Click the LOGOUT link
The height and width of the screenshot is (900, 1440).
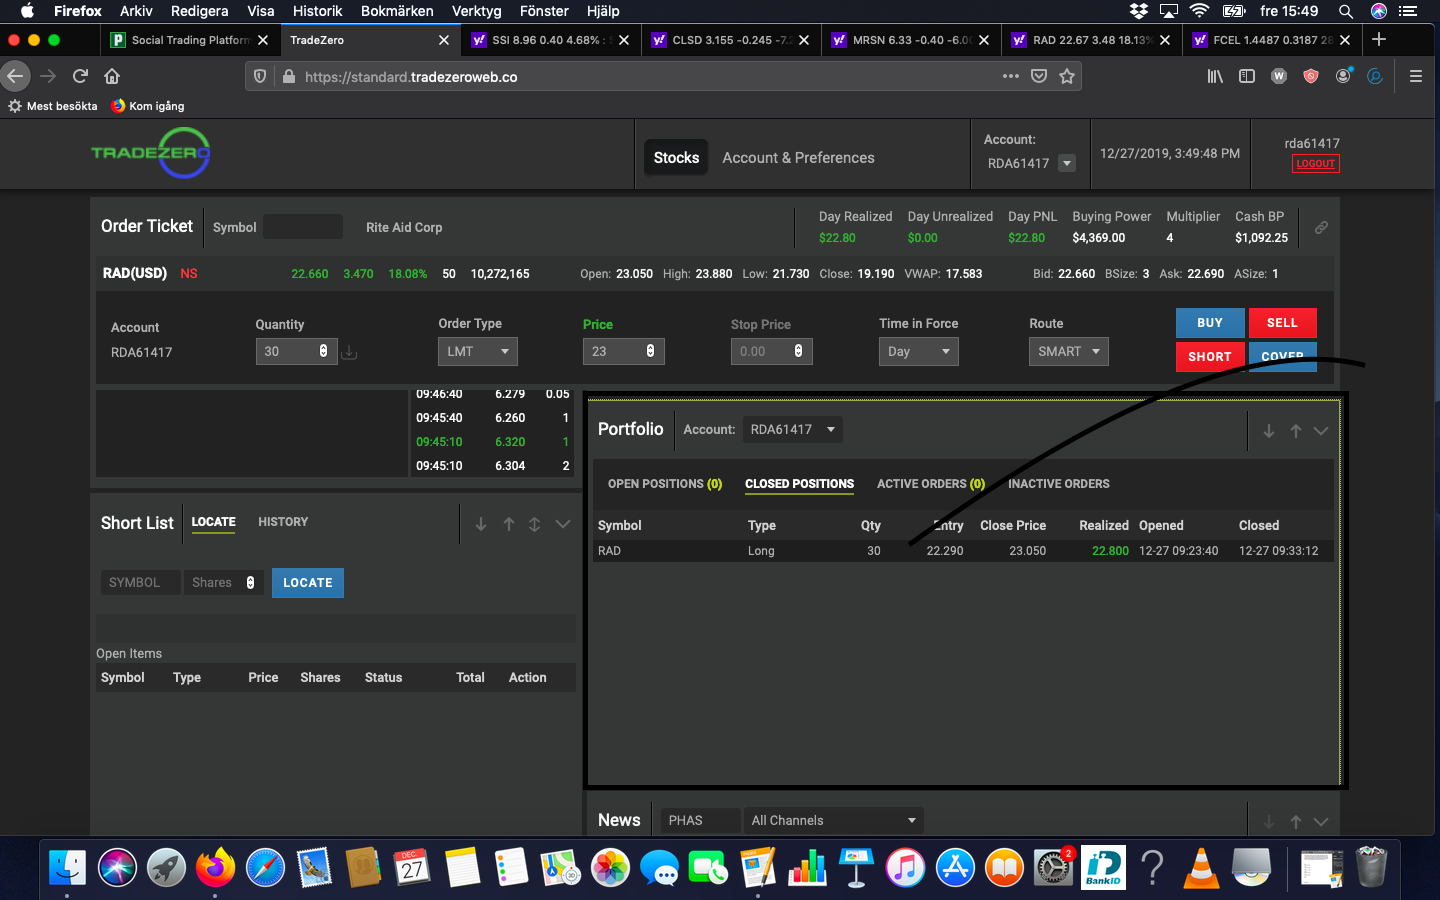click(1315, 164)
